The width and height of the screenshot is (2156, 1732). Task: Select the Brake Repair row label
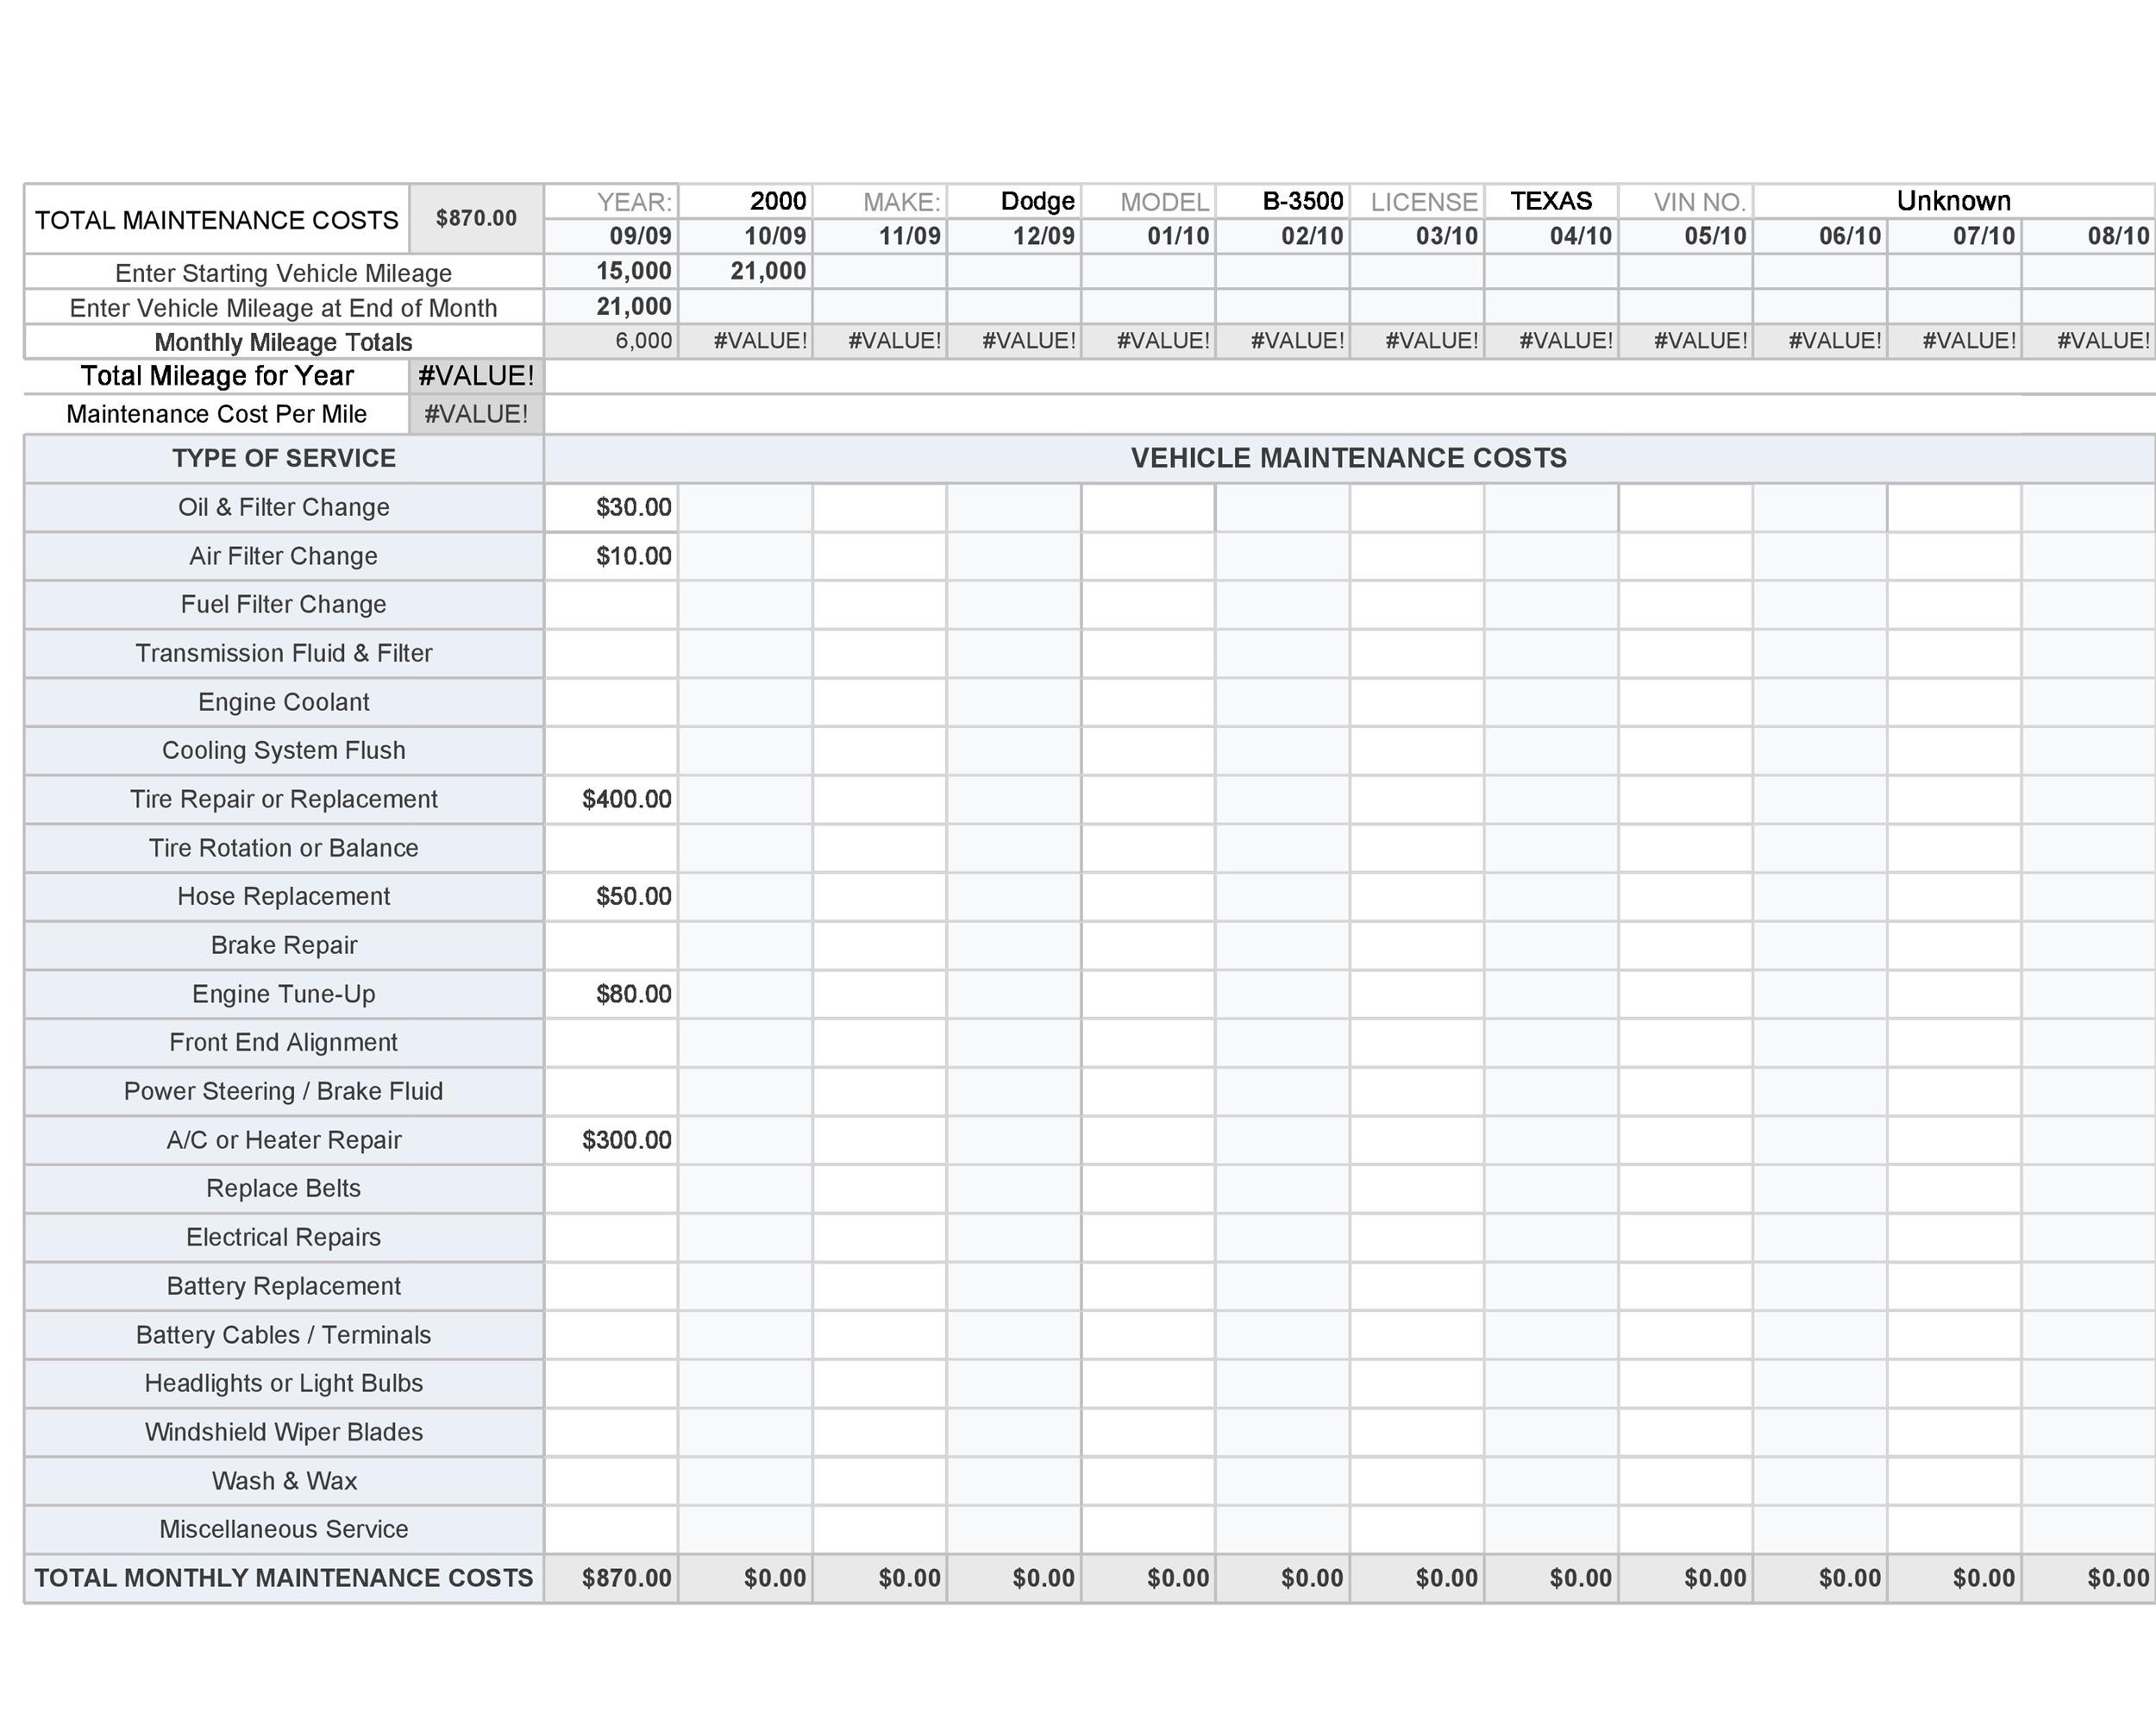[x=284, y=945]
